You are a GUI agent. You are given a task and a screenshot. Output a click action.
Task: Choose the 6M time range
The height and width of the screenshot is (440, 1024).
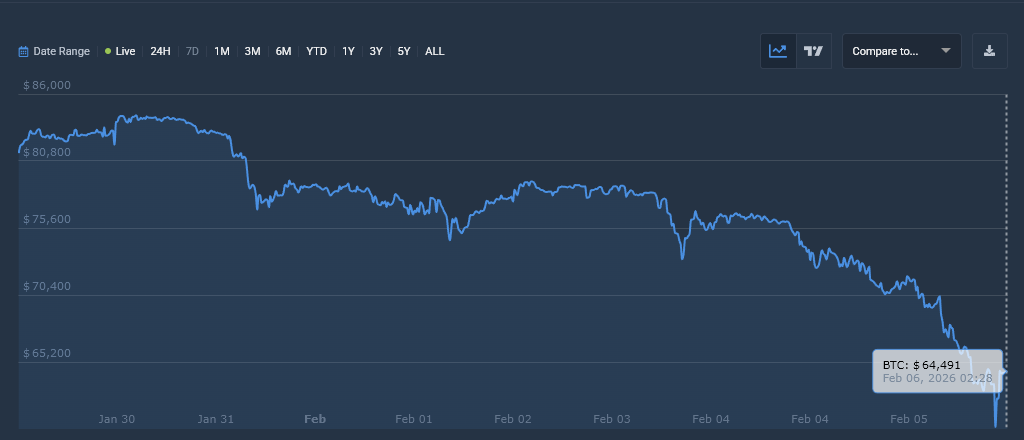pos(283,51)
